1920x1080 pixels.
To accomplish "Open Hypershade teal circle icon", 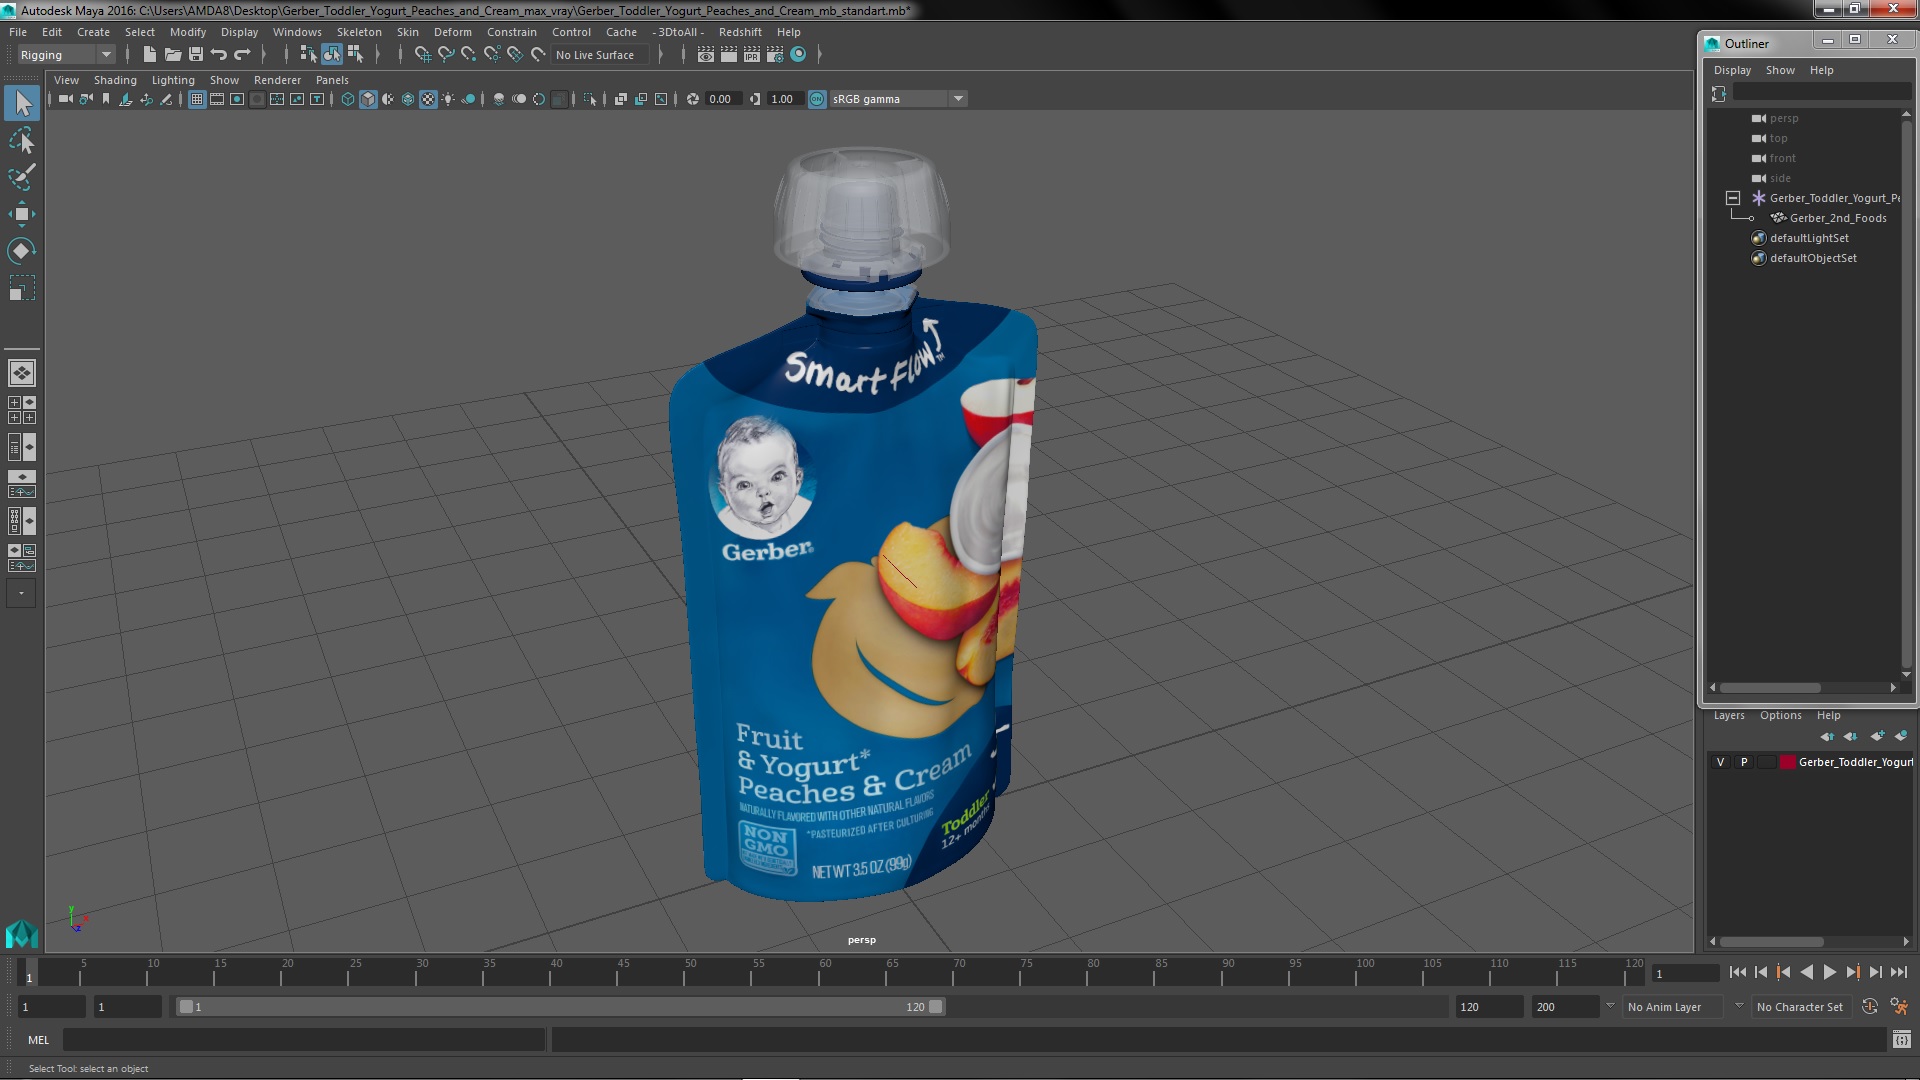I will [x=798, y=55].
